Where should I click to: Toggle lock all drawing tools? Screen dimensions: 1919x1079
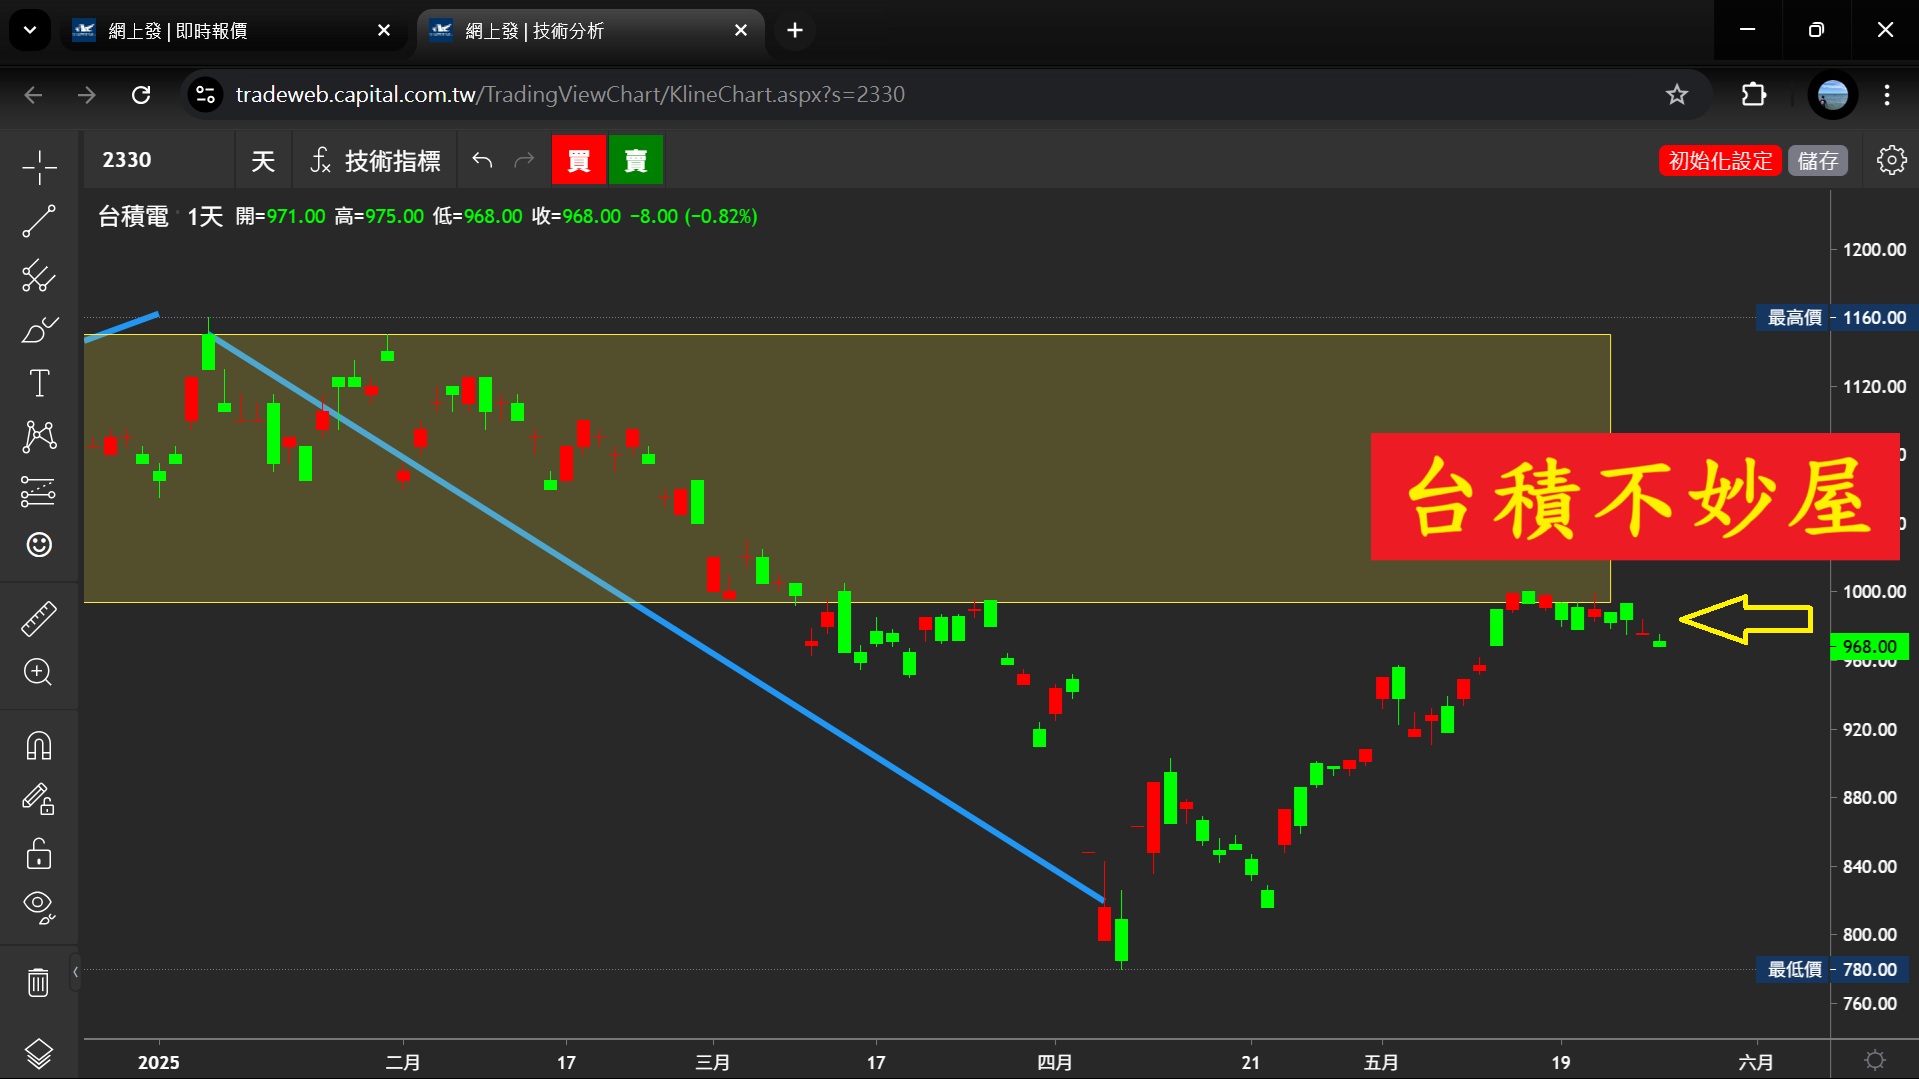(x=39, y=854)
